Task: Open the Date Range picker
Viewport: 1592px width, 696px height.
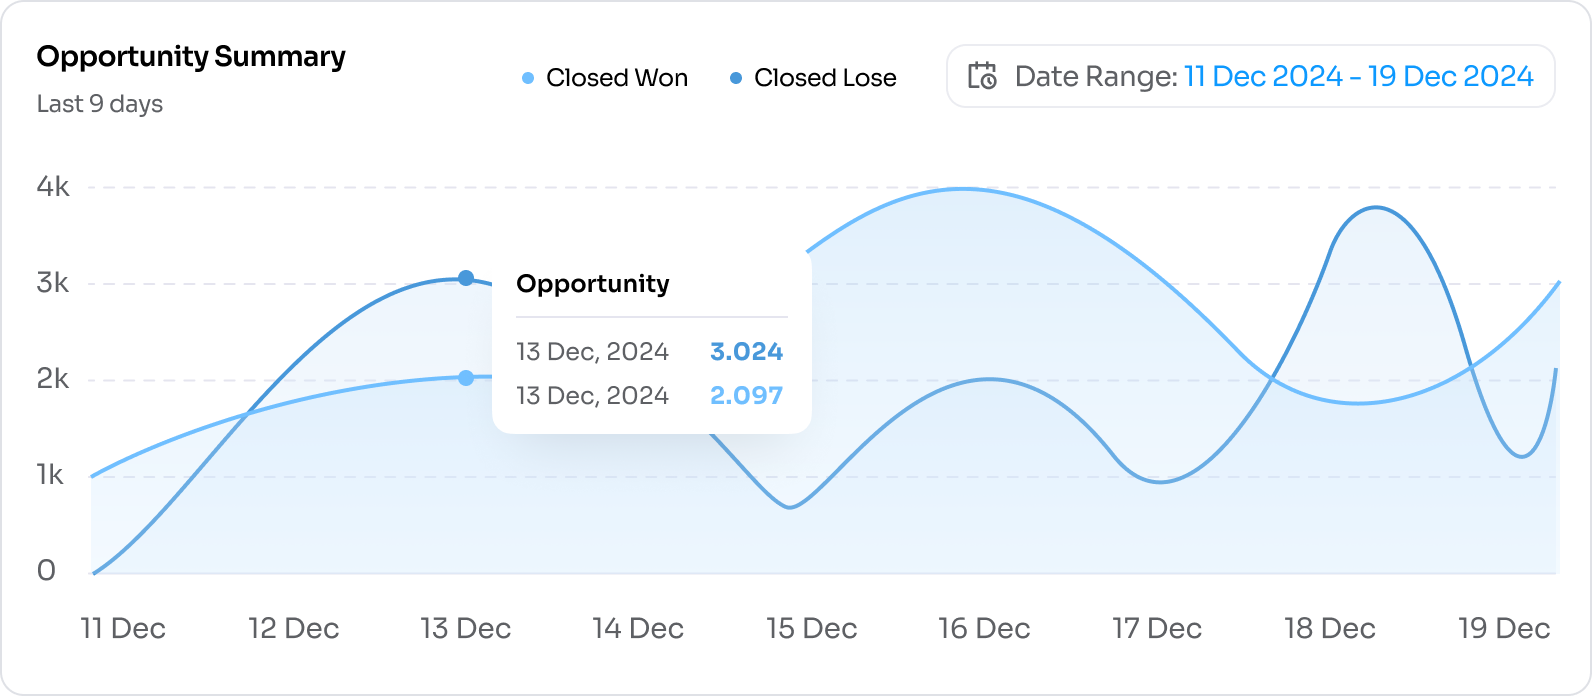Action: pos(1250,76)
